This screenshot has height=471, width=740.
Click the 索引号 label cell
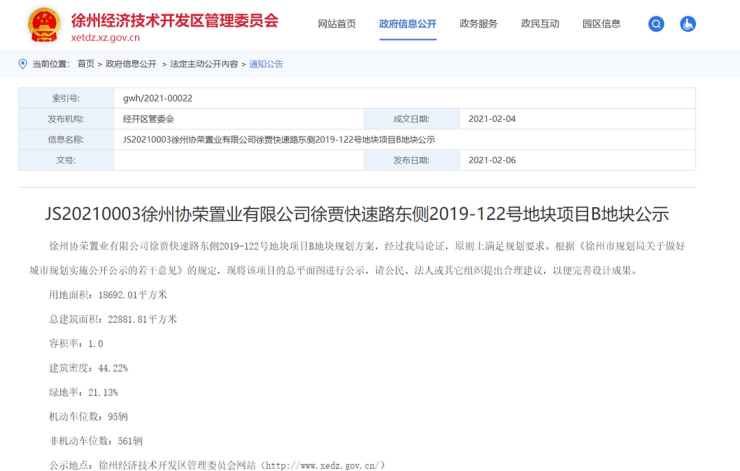pyautogui.click(x=66, y=98)
